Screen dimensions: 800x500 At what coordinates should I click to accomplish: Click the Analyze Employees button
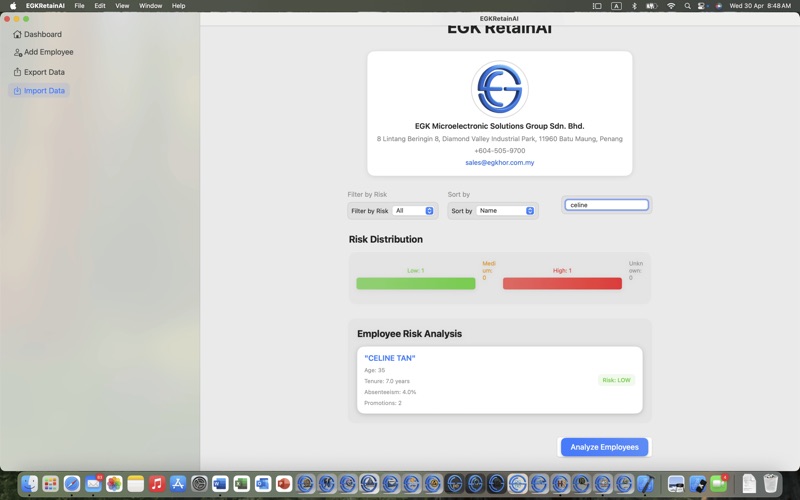pyautogui.click(x=604, y=447)
